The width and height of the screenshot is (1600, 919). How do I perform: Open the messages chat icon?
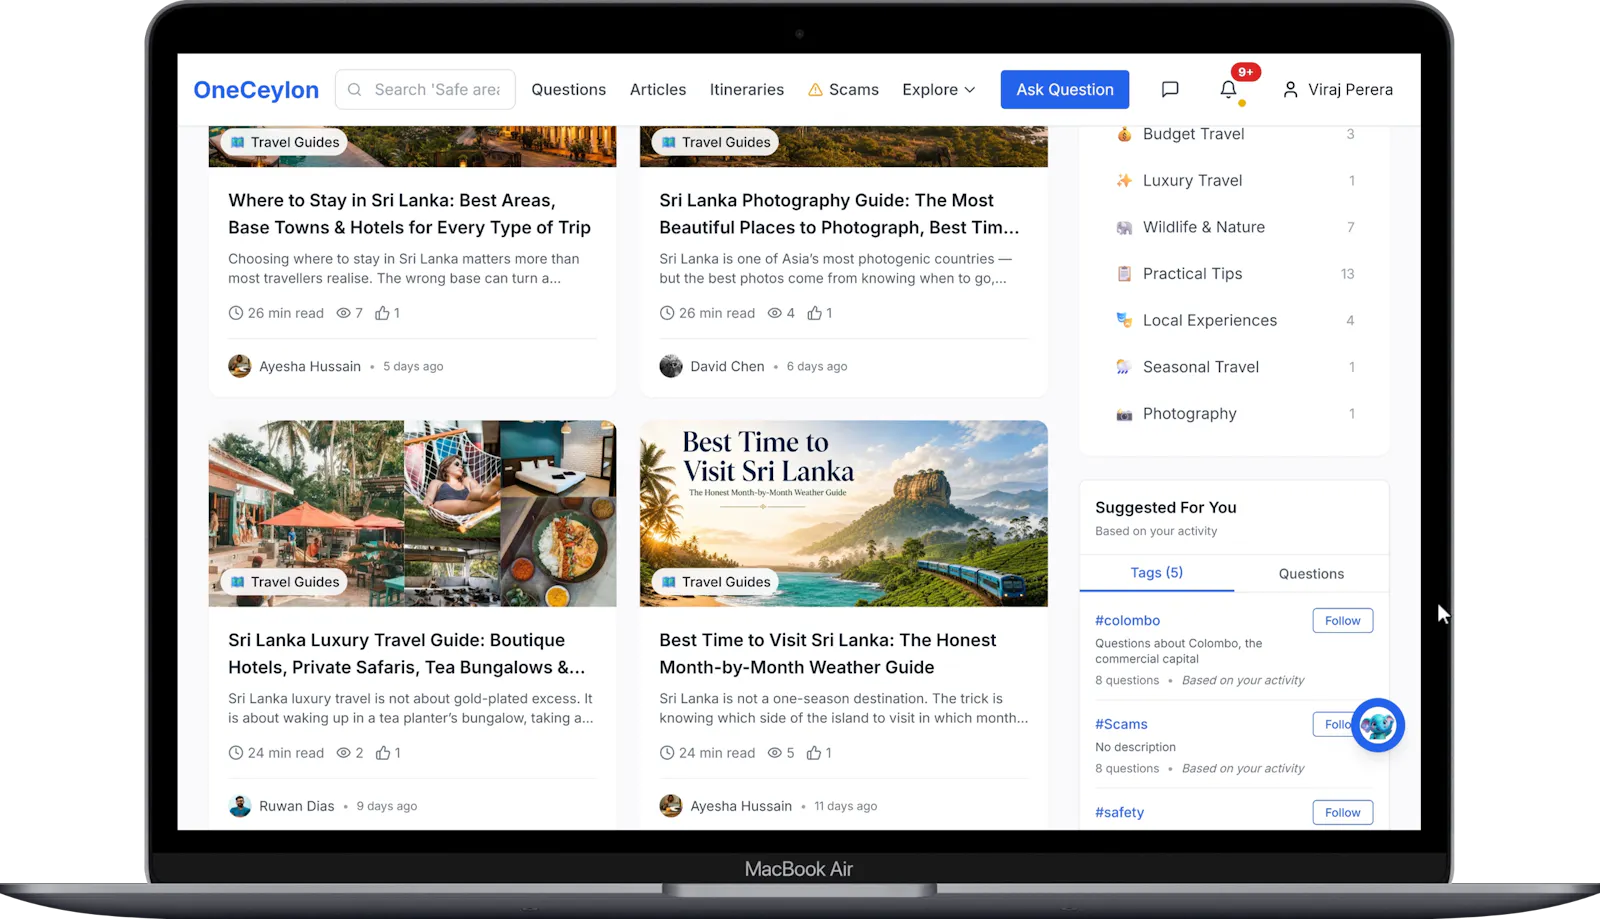click(x=1170, y=90)
